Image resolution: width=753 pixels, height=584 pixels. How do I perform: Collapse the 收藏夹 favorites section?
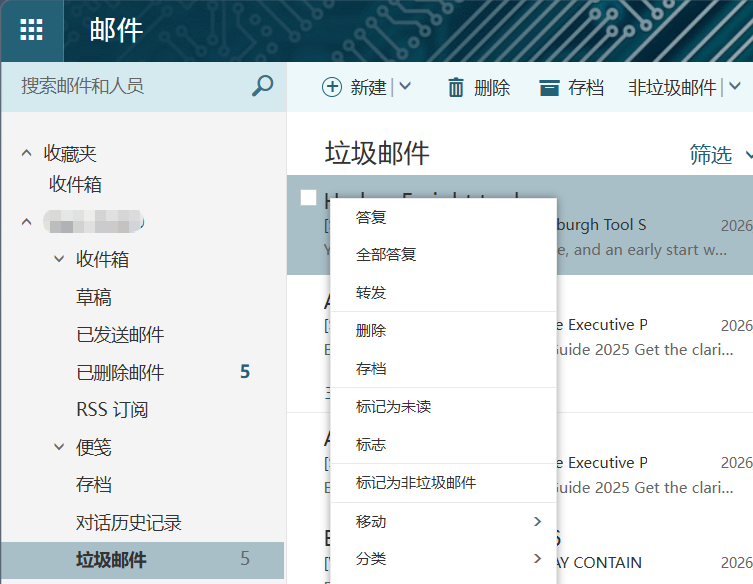(x=27, y=154)
